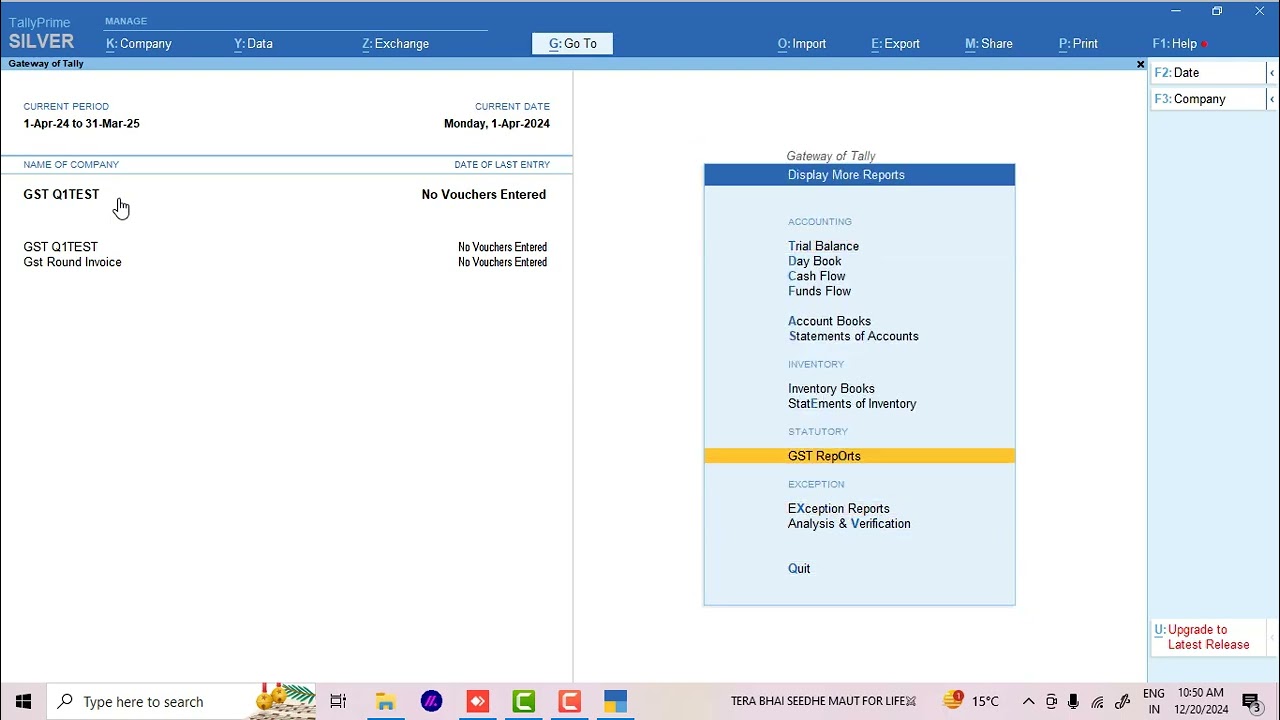Click in the Windows search box
The image size is (1280, 720).
click(182, 701)
